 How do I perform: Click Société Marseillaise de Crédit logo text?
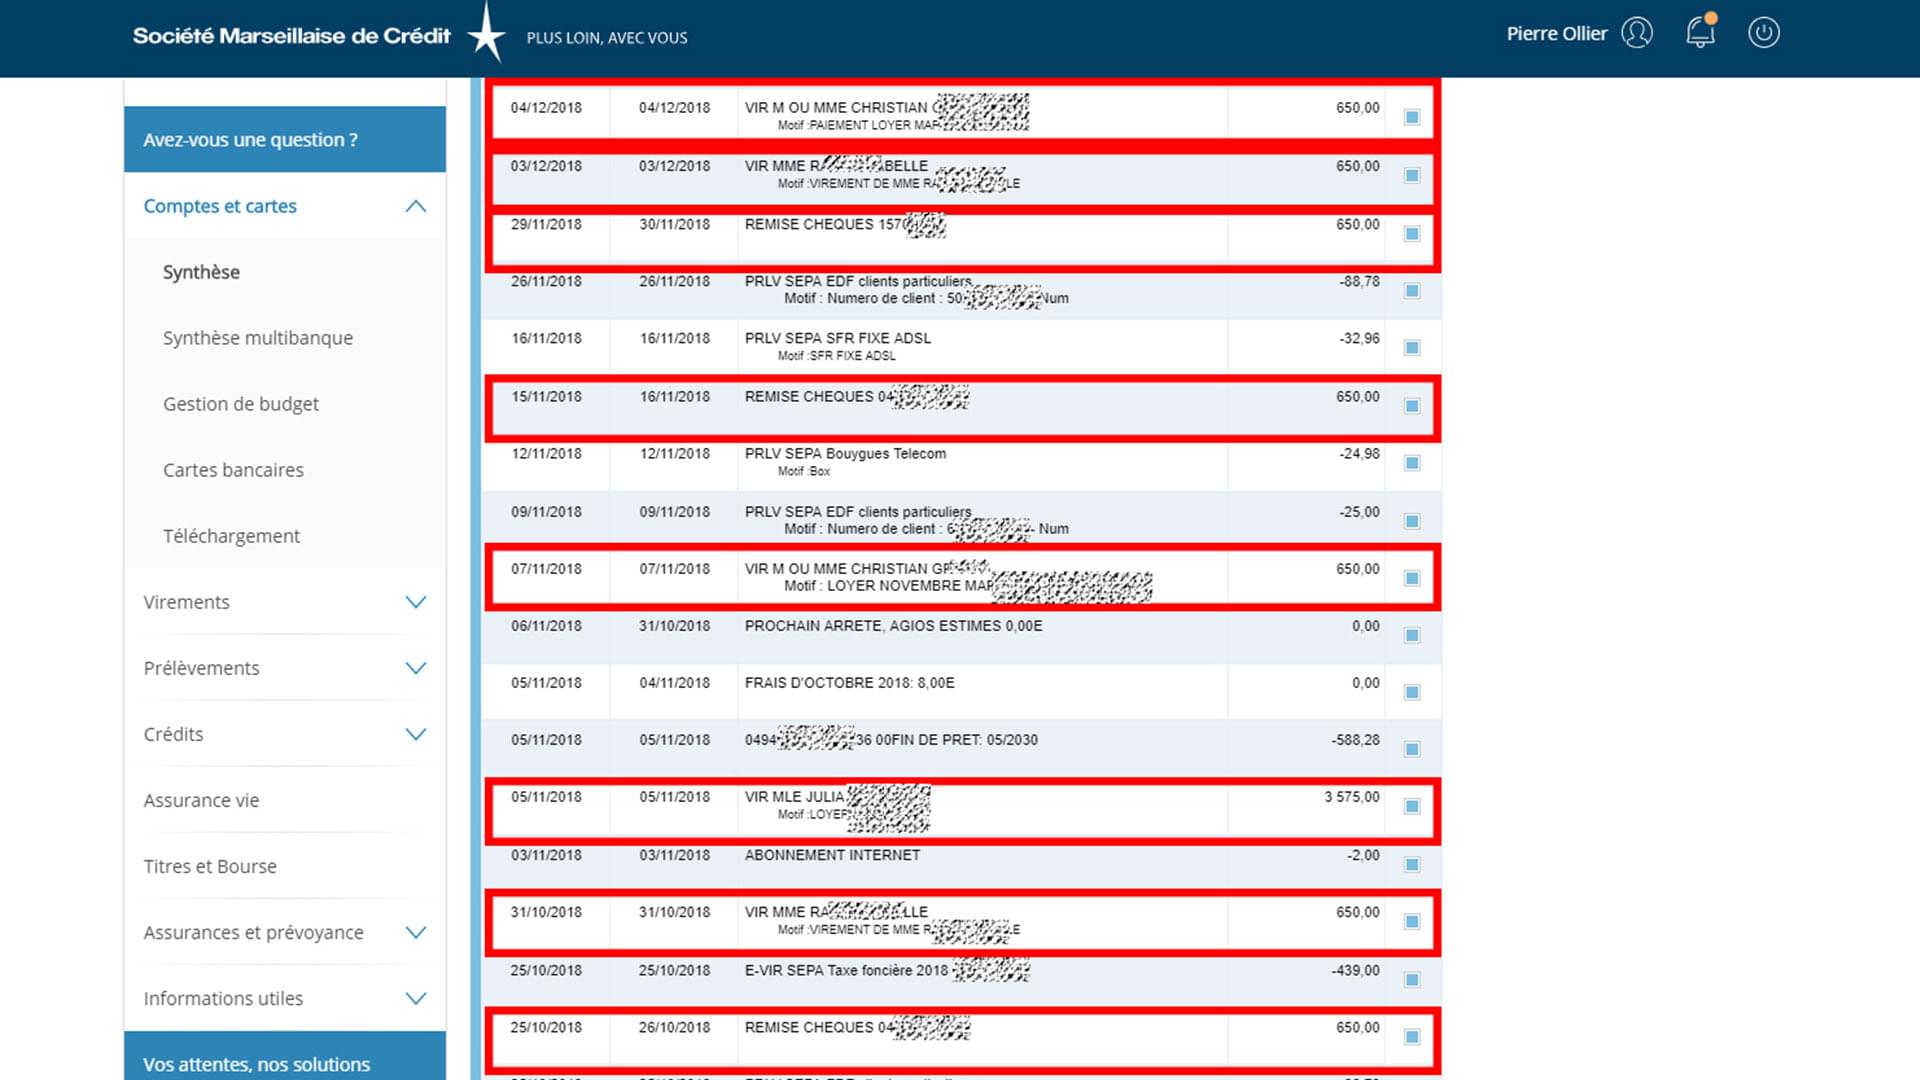292,36
